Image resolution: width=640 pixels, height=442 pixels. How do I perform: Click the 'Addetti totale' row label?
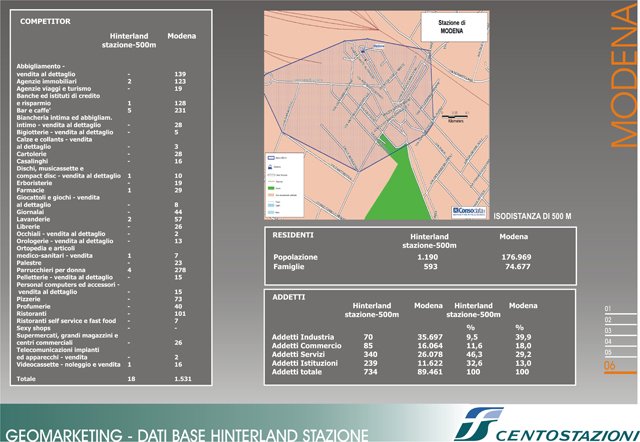pyautogui.click(x=297, y=372)
